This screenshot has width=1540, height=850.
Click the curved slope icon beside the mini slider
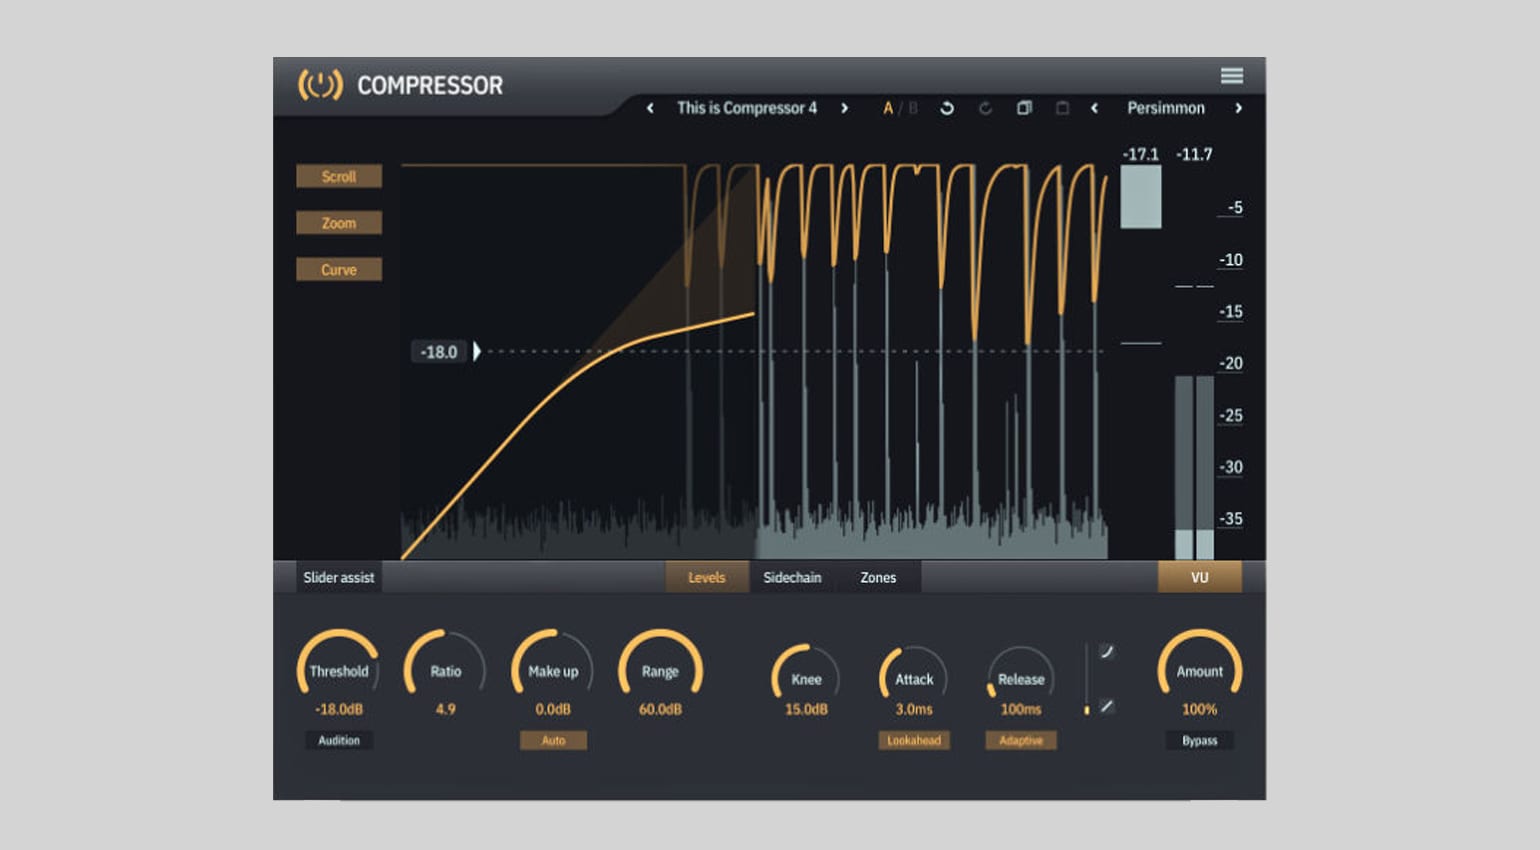pyautogui.click(x=1106, y=650)
